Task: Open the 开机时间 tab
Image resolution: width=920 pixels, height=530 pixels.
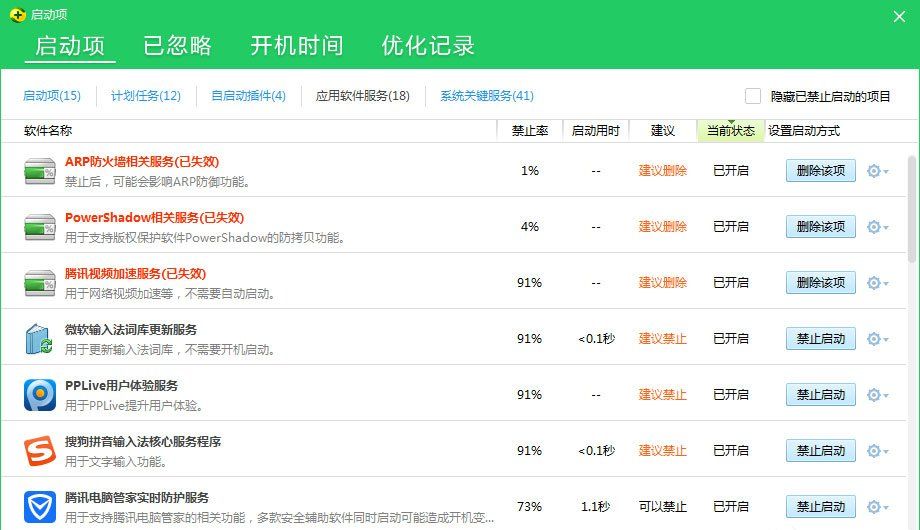Action: pyautogui.click(x=297, y=46)
